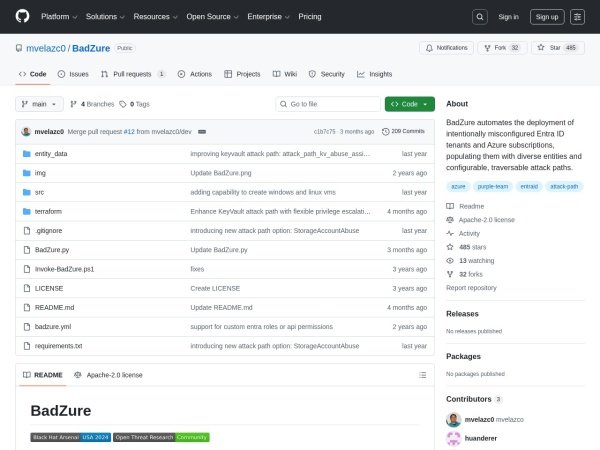The image size is (600, 450).
Task: Click the BadZure.py file icon
Action: pyautogui.click(x=27, y=250)
